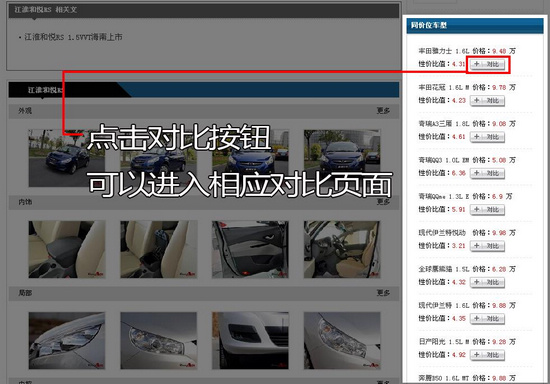
Task: Open 内饰 photo of front cabin and steering wheel
Action: (342, 249)
